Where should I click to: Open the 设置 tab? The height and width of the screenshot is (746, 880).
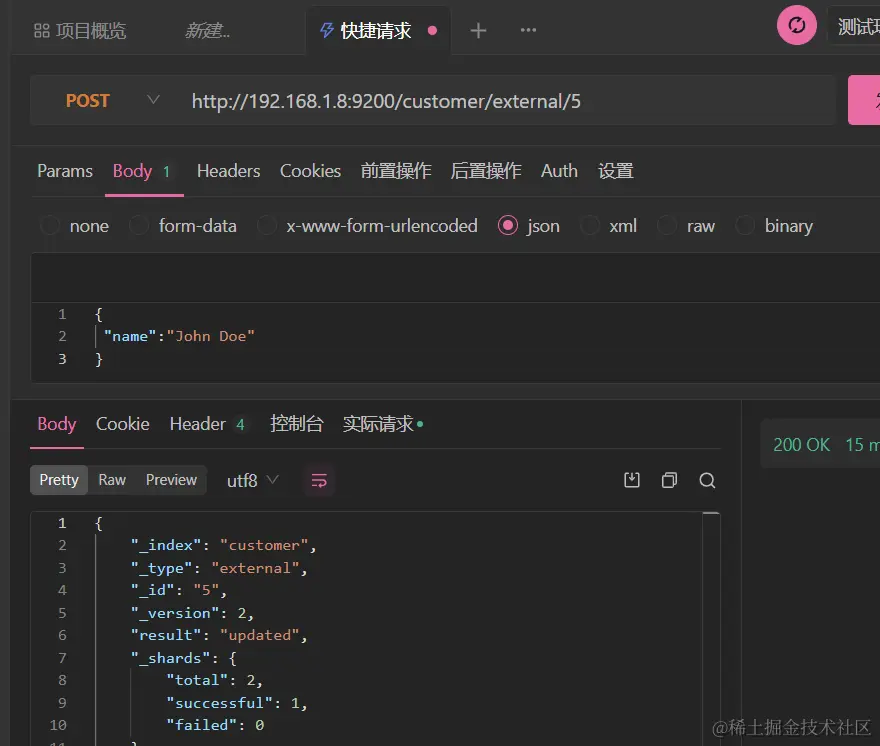click(x=616, y=171)
